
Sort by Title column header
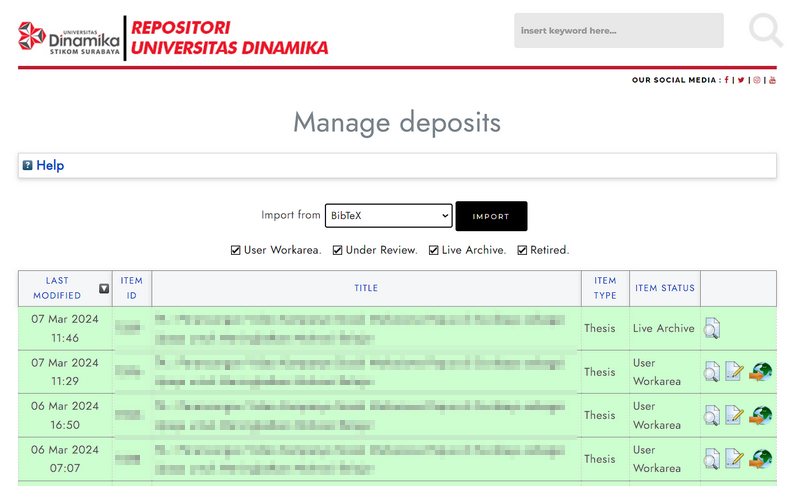pyautogui.click(x=366, y=288)
